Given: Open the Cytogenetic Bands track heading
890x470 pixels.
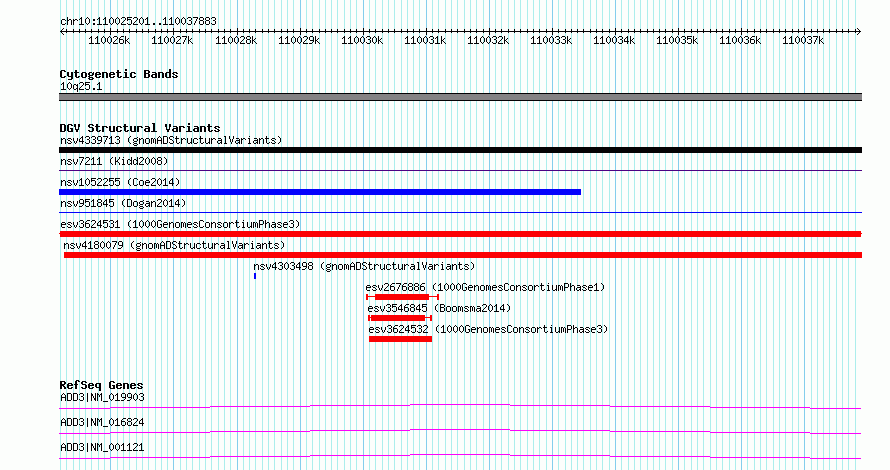Looking at the screenshot, I should pyautogui.click(x=119, y=74).
